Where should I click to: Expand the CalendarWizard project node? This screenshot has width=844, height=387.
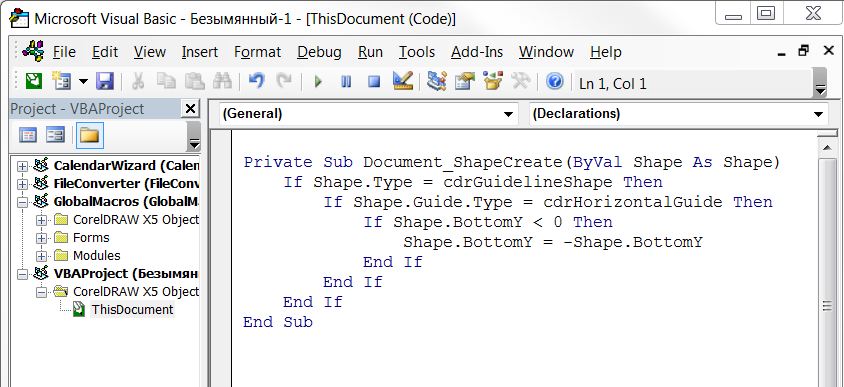(22, 166)
